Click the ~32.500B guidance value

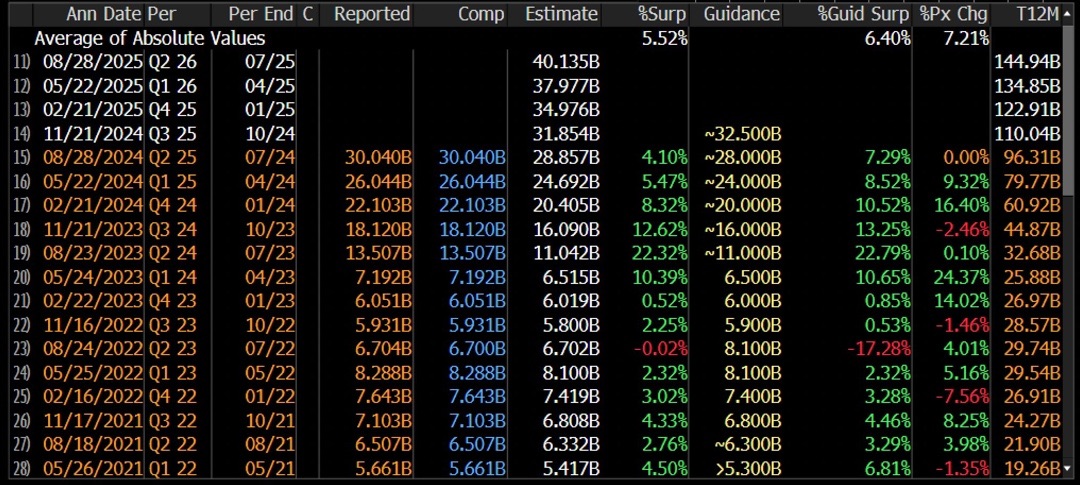point(742,133)
